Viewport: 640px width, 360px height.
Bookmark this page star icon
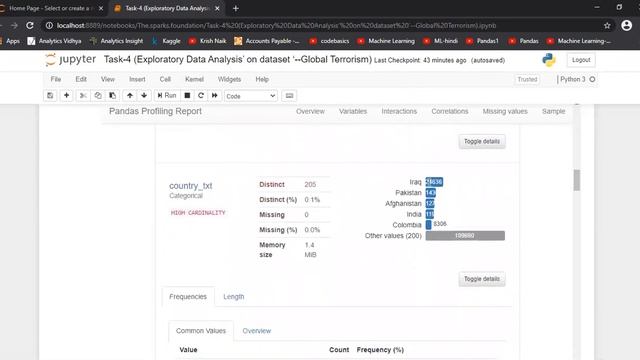click(607, 25)
